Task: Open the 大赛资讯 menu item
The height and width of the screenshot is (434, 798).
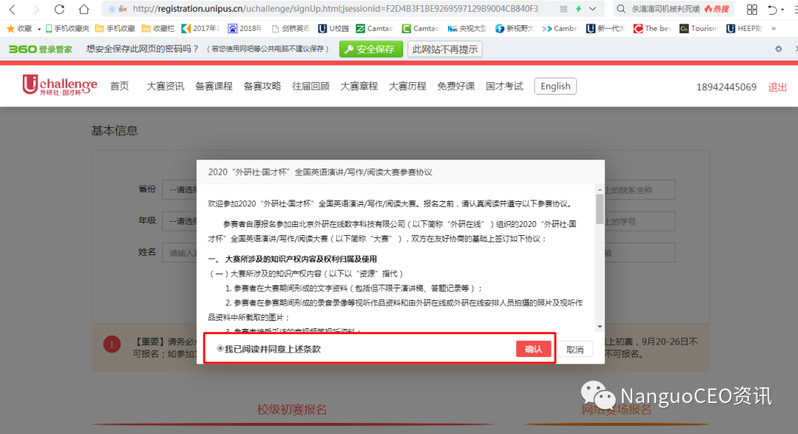Action: (165, 86)
